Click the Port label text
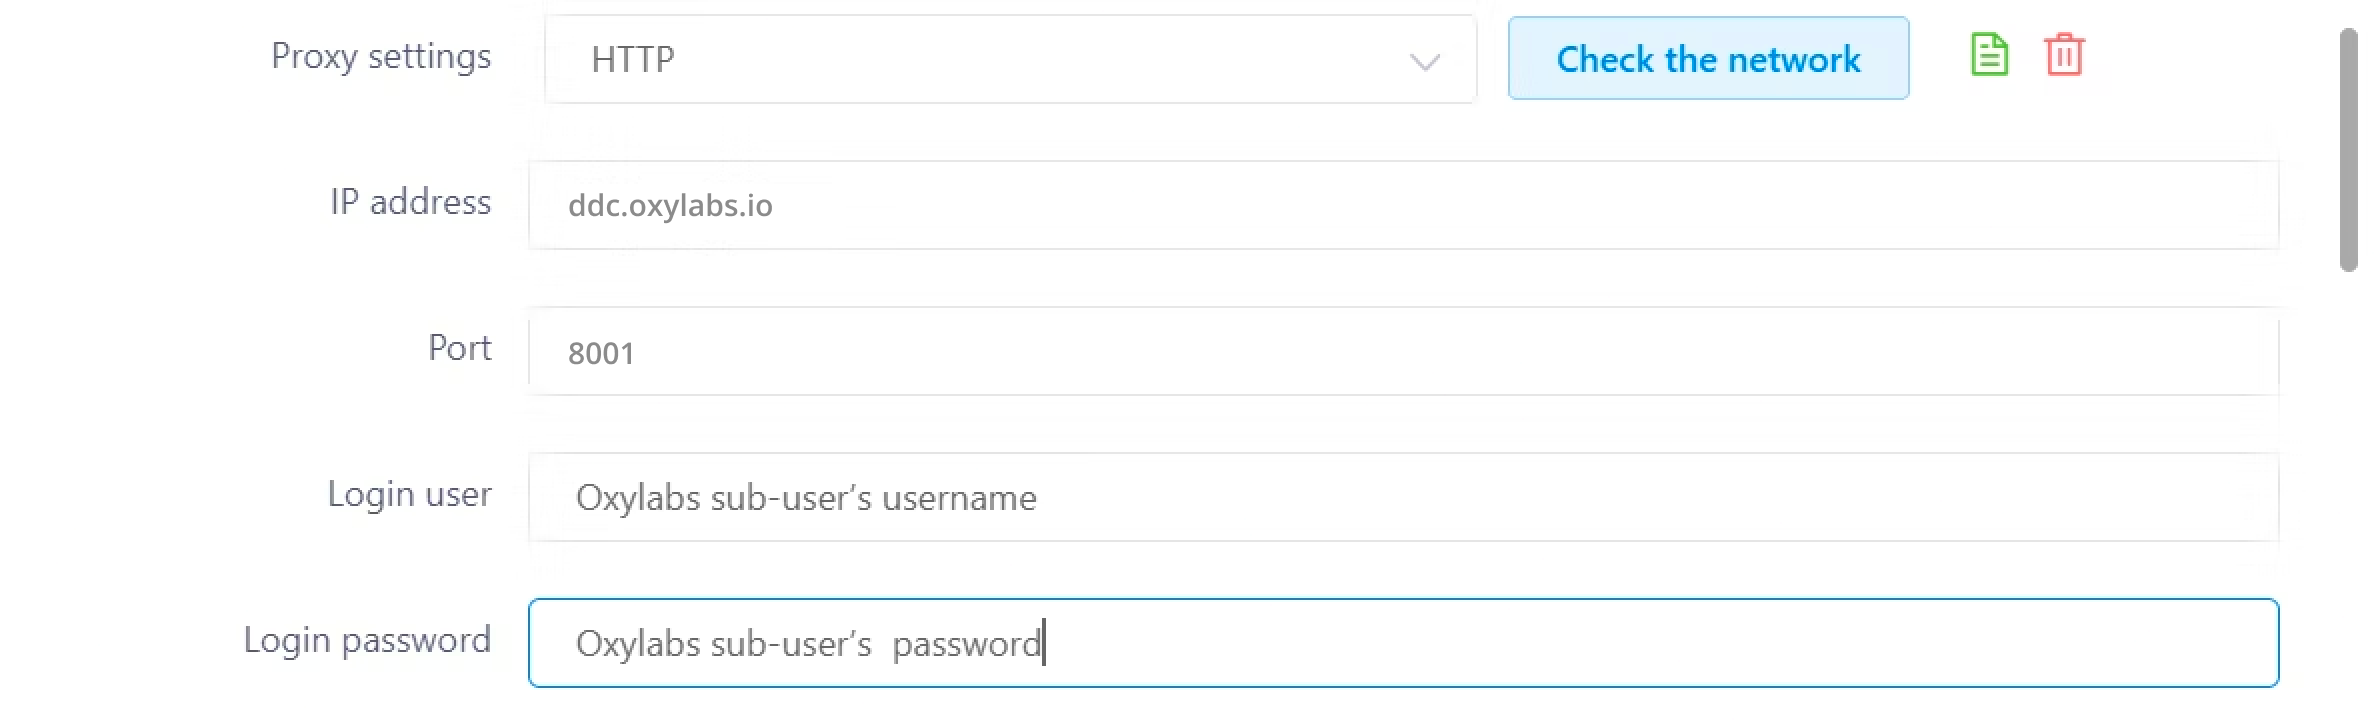 click(x=459, y=348)
